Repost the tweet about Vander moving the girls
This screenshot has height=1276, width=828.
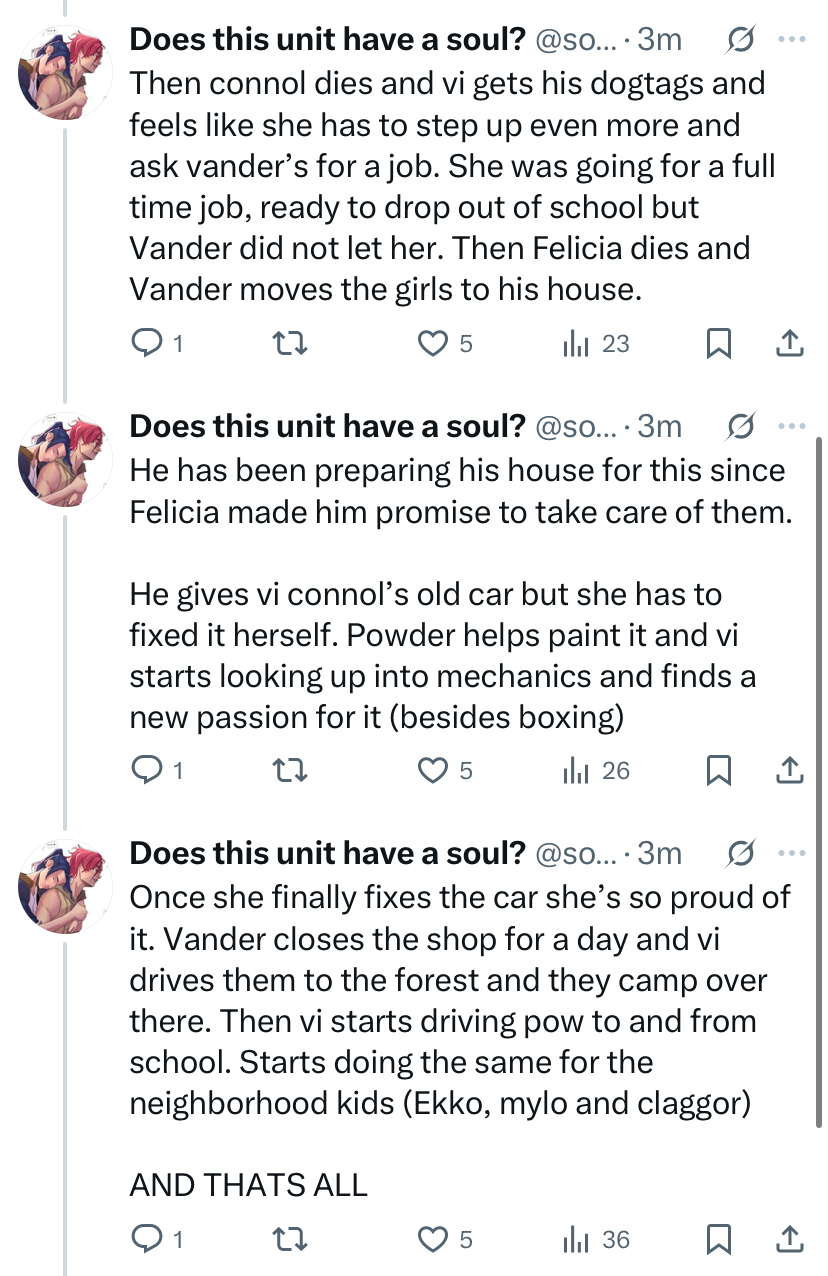tap(290, 344)
